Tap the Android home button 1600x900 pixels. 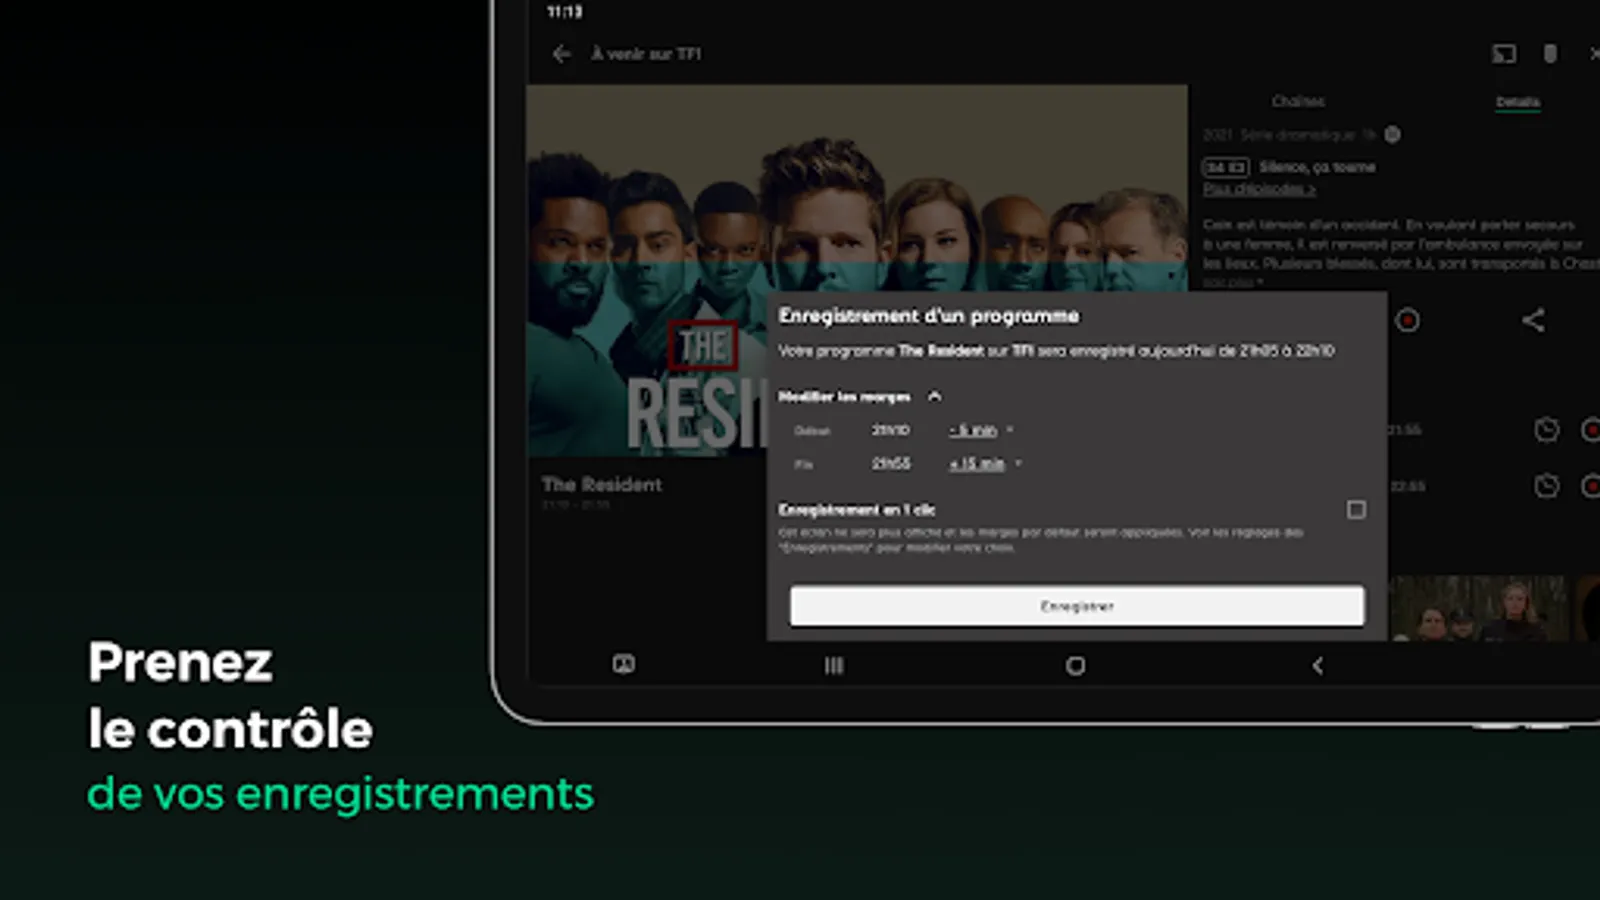tap(1075, 666)
